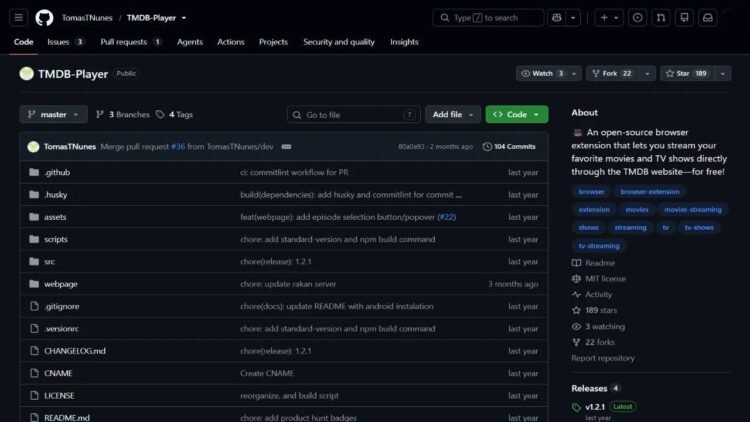Screen dimensions: 750x422
Task: Go to the GitHub homepage logo
Action: 44,18
